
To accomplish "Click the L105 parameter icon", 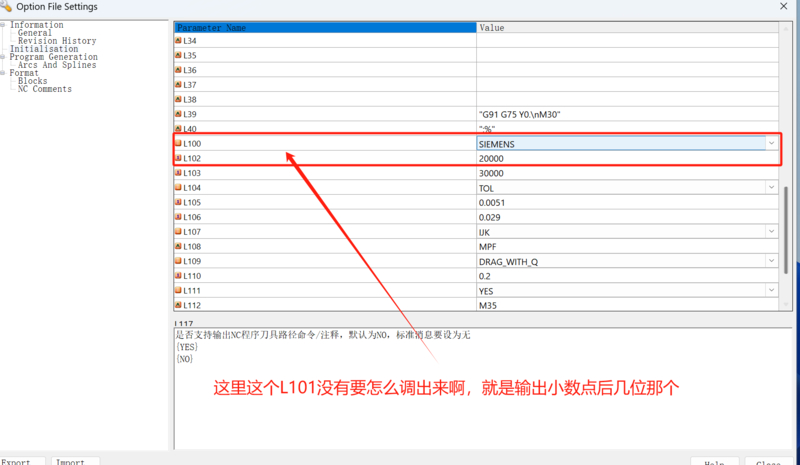I will pyautogui.click(x=178, y=202).
